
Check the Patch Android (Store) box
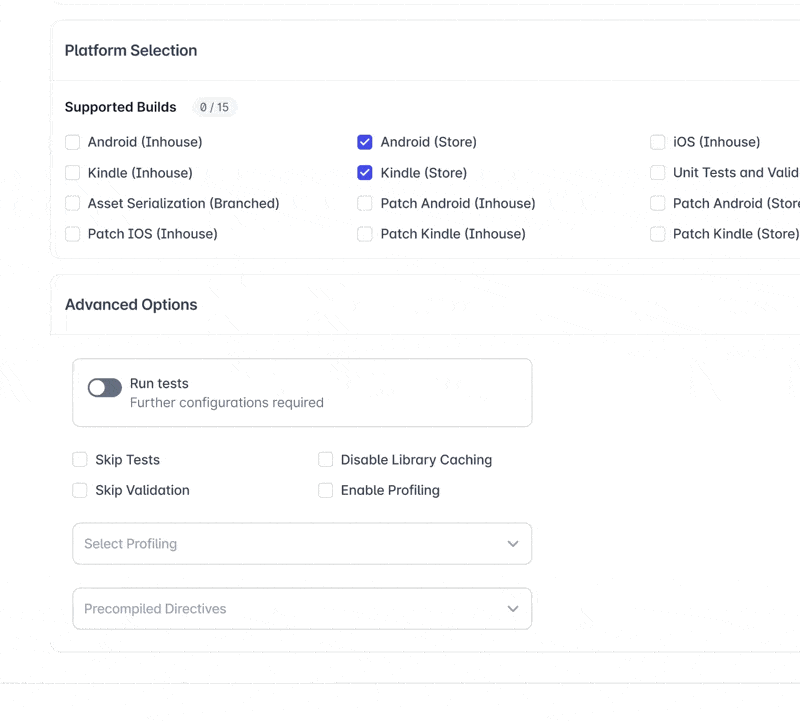click(x=658, y=204)
